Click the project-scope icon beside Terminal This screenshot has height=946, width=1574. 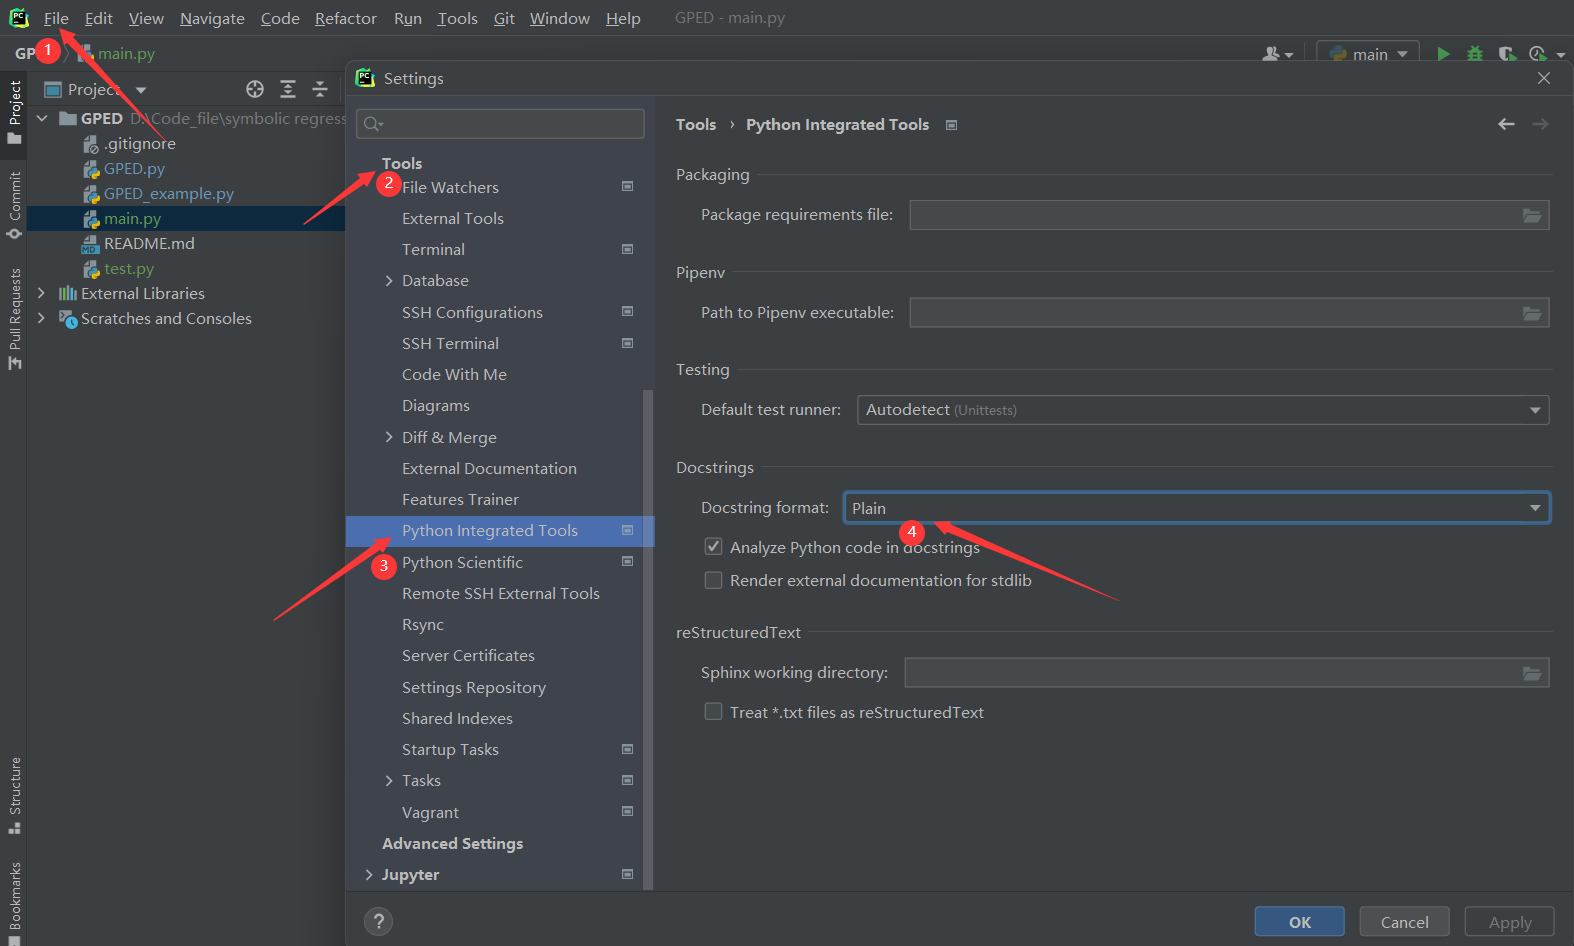[x=627, y=249]
